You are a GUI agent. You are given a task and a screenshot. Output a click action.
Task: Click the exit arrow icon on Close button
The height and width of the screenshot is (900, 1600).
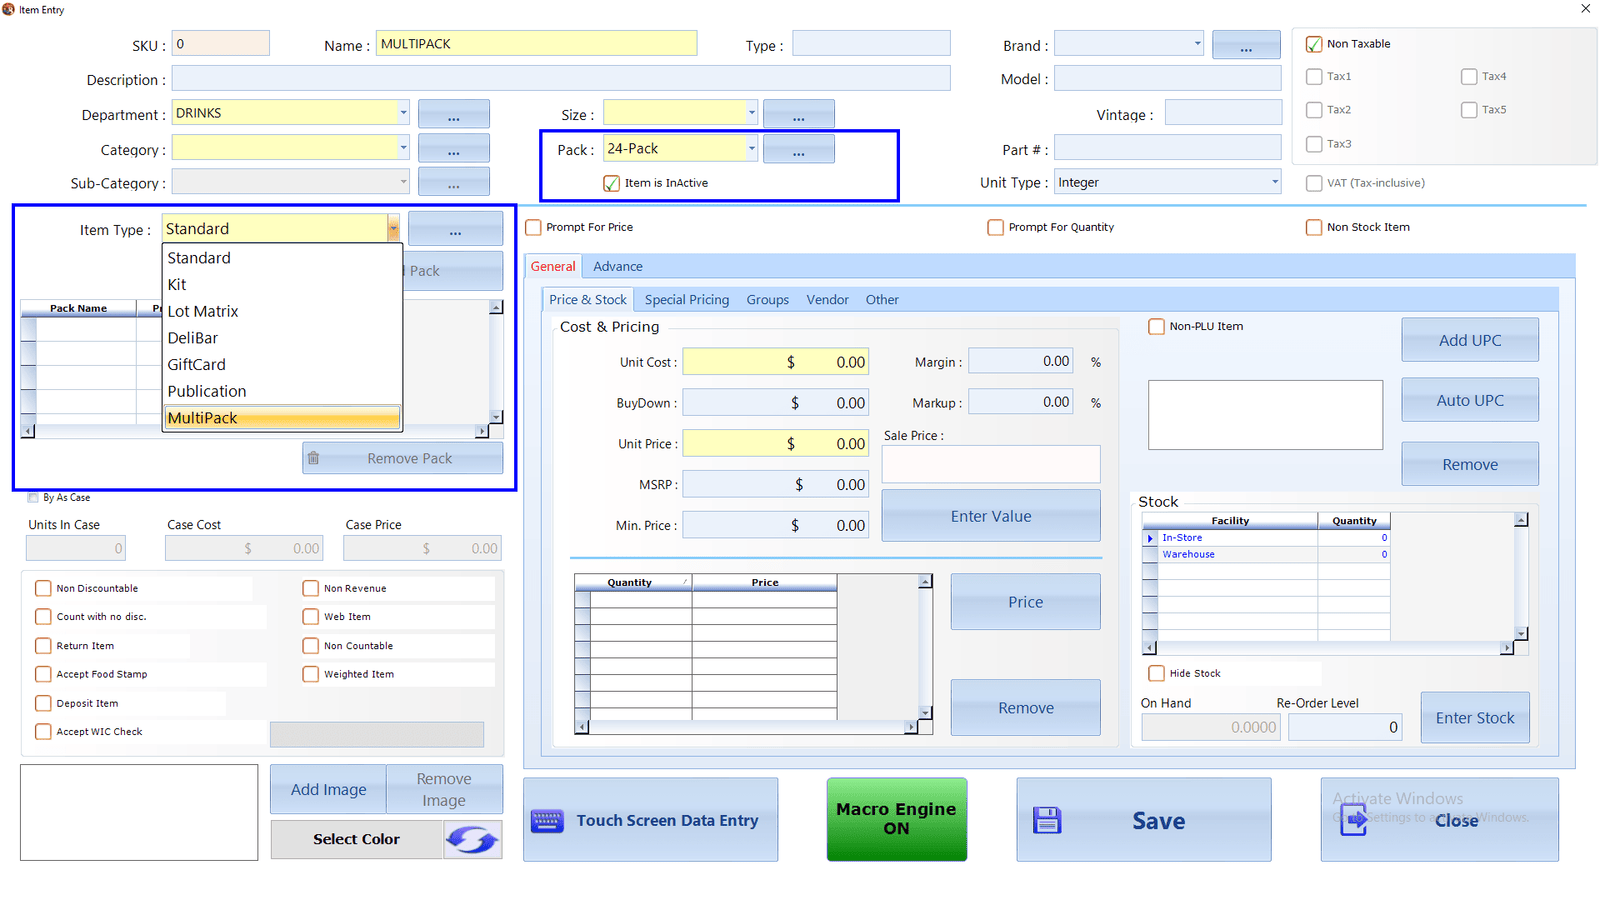tap(1354, 820)
